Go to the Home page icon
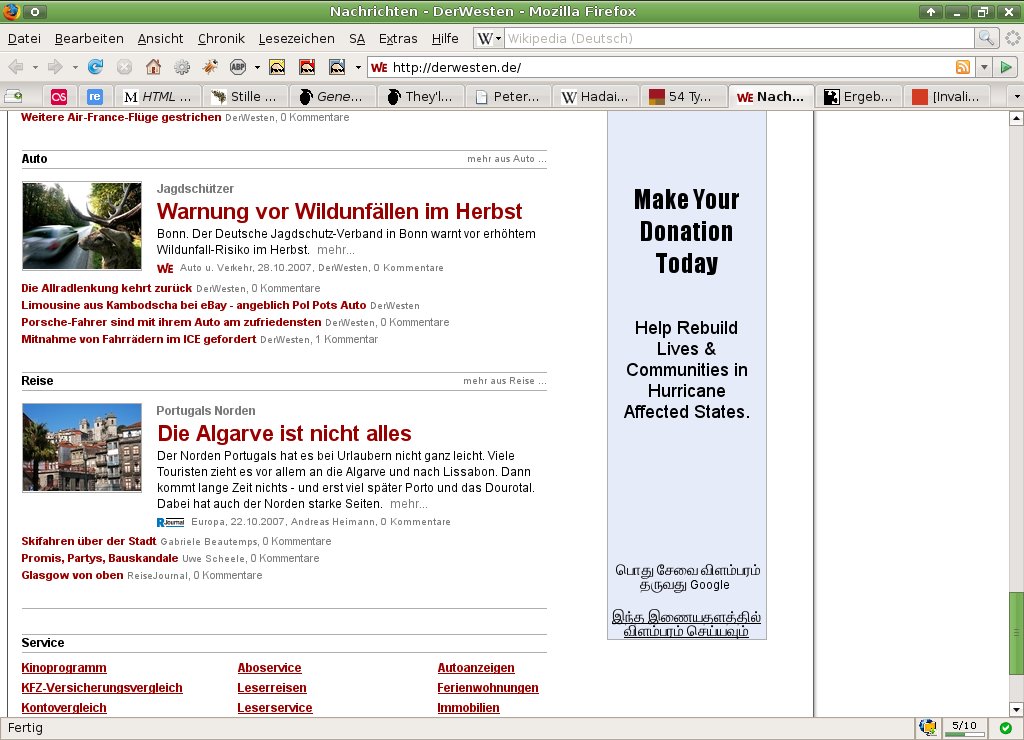 tap(153, 67)
